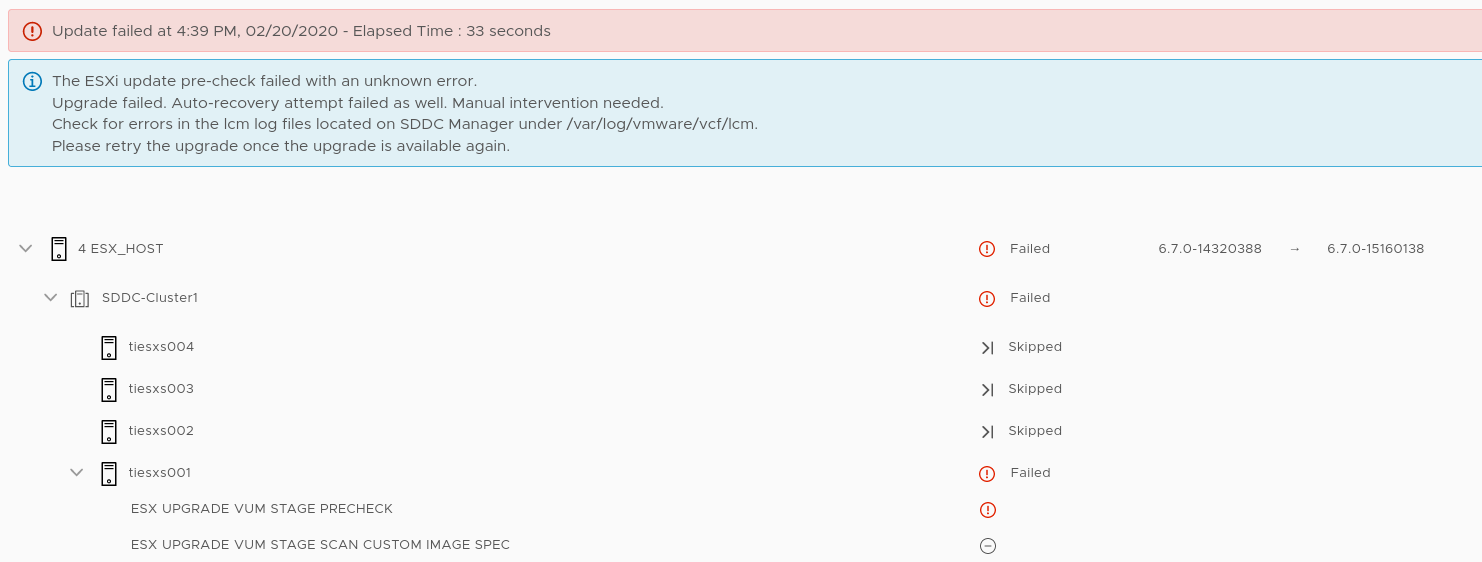The image size is (1482, 562).
Task: Click the host icon beside 4 ESX_HOST
Action: pyautogui.click(x=59, y=249)
